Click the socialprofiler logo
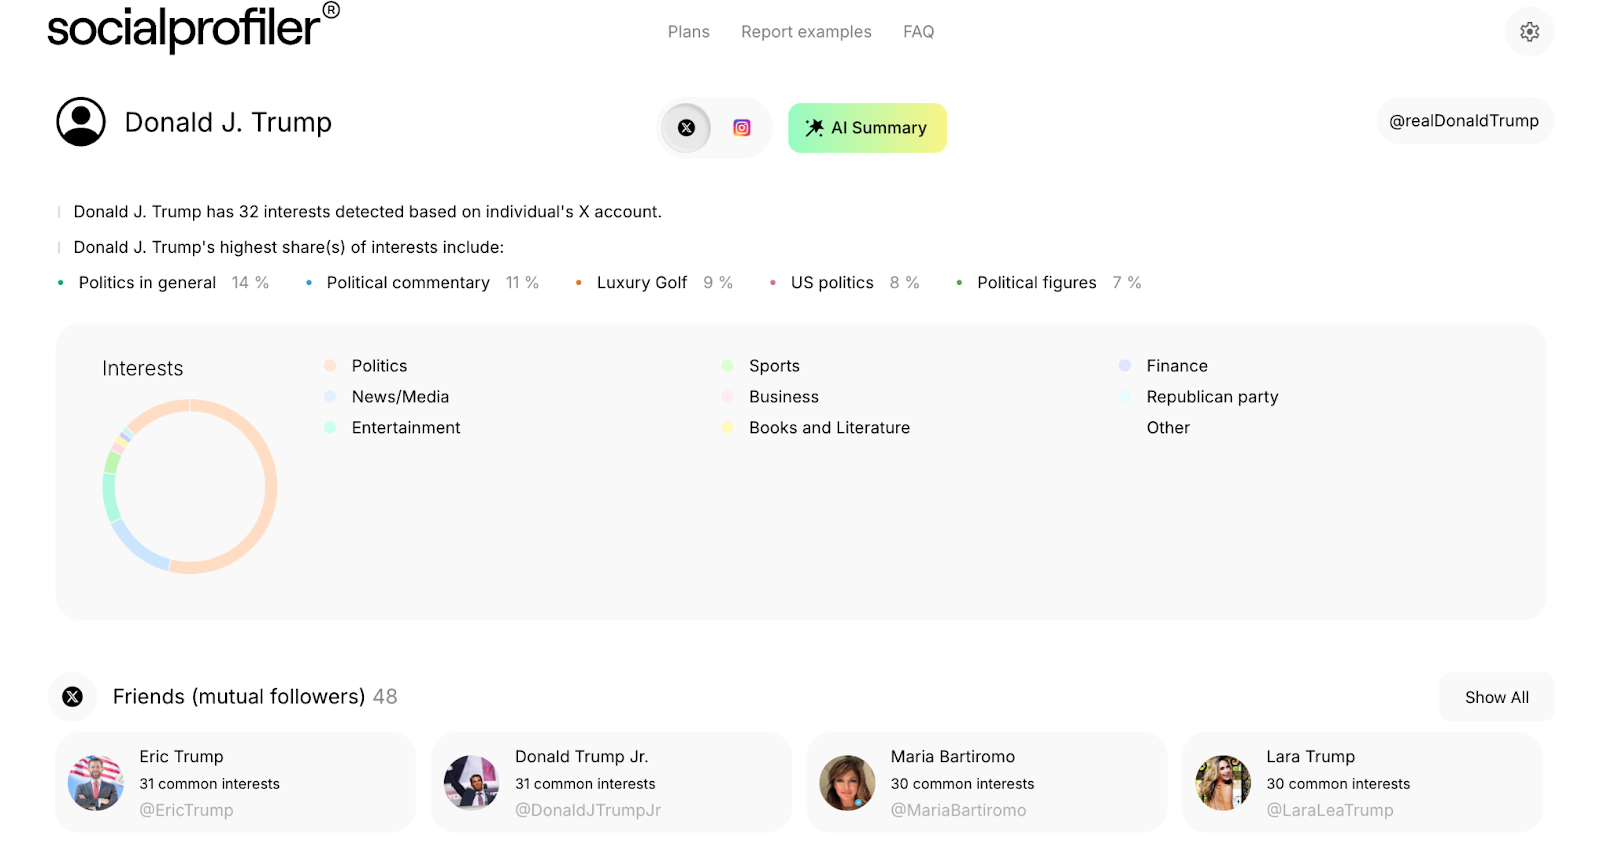1600x849 pixels. 193,27
